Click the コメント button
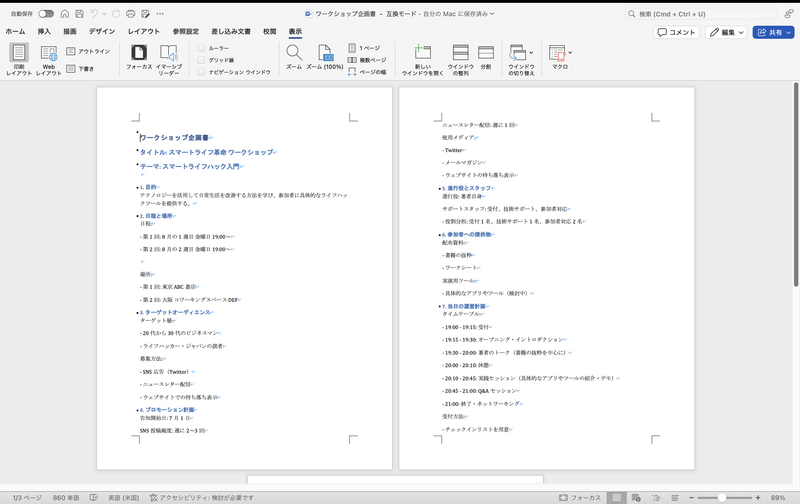The width and height of the screenshot is (800, 504). 676,32
